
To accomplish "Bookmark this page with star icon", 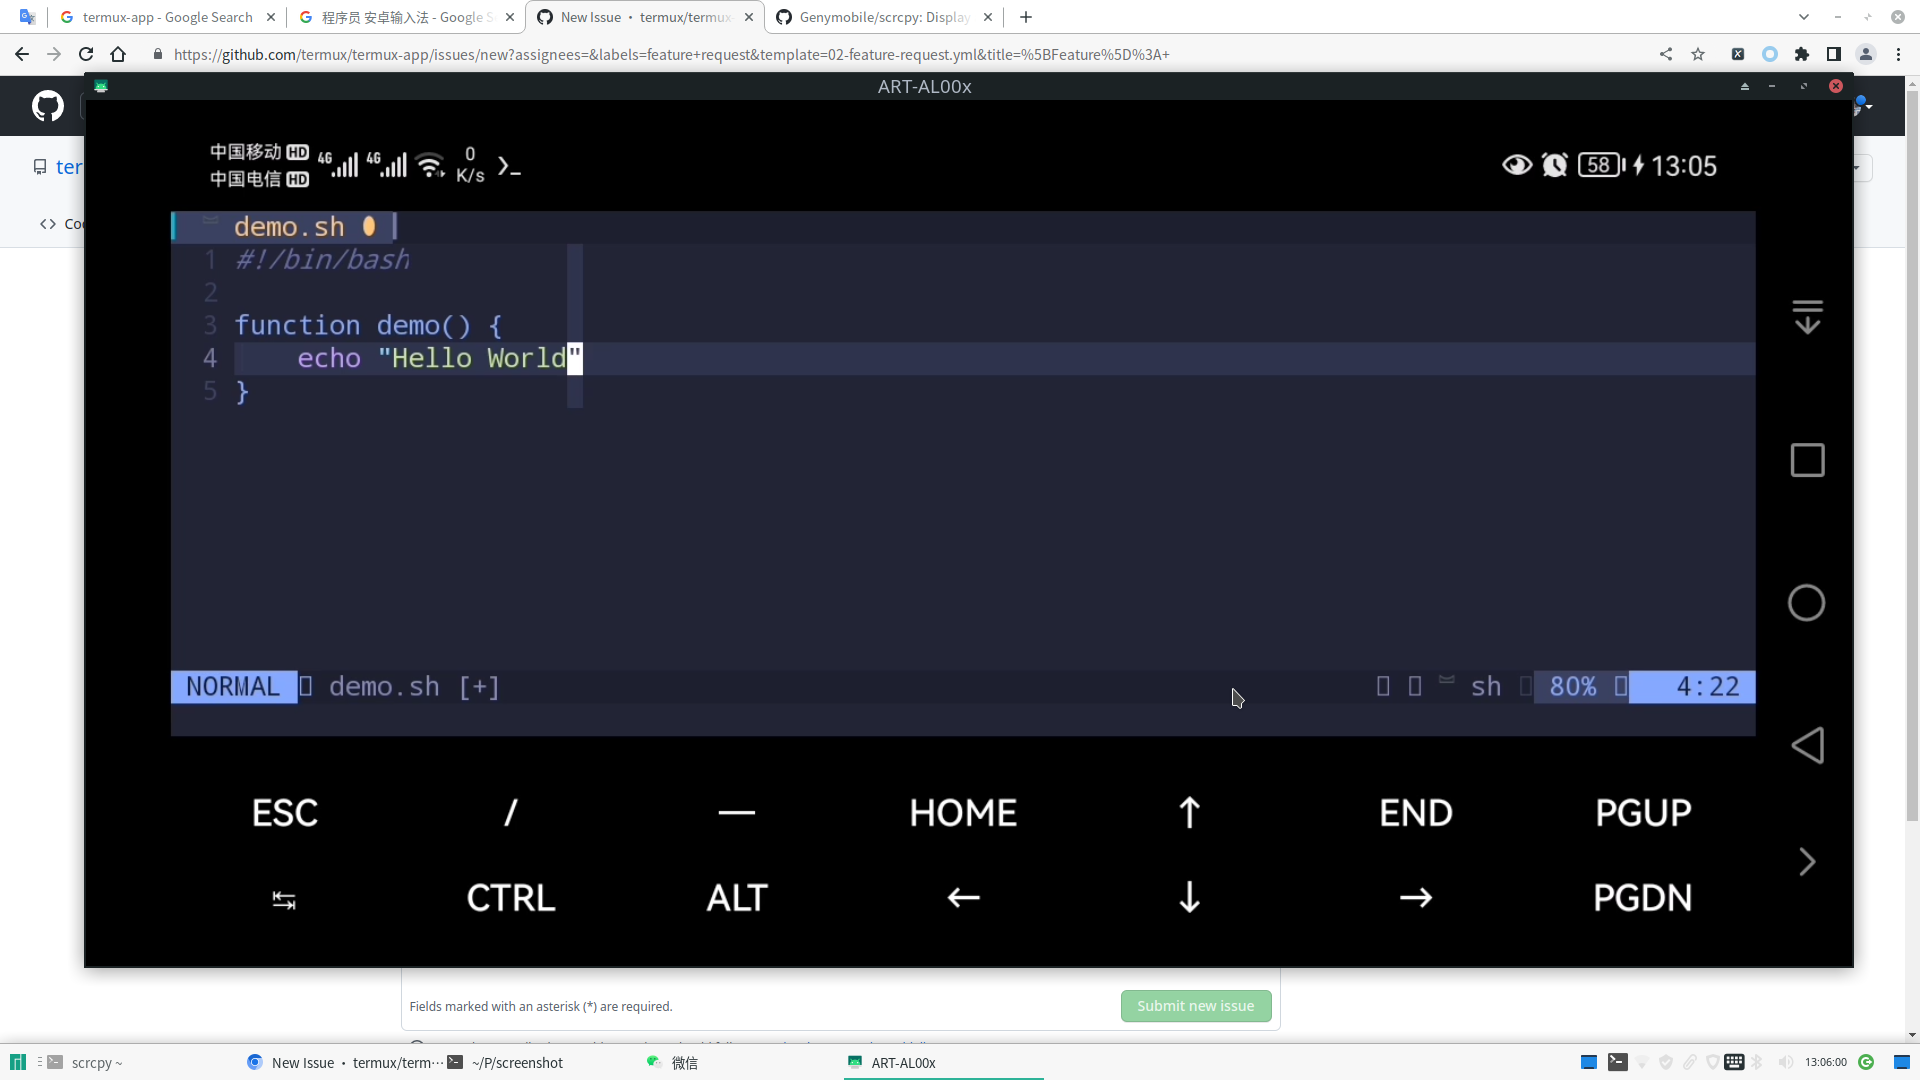I will click(x=1698, y=54).
